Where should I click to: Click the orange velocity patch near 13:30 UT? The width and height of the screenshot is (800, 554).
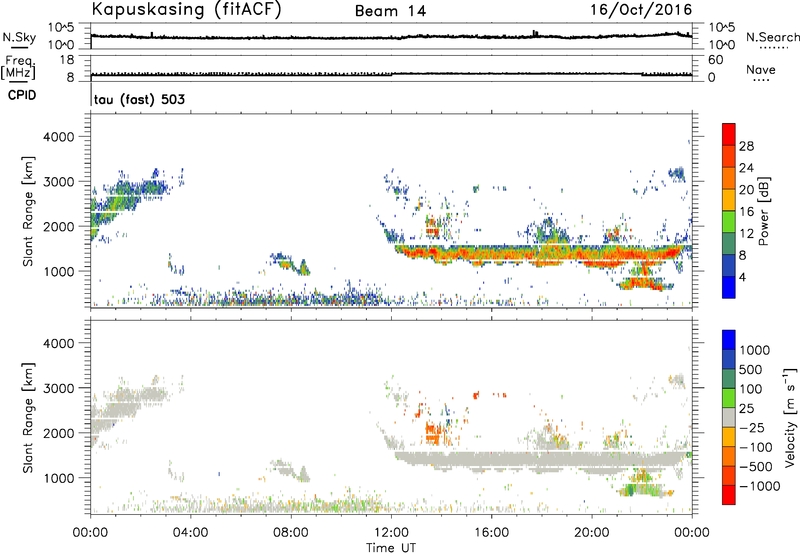tap(433, 434)
